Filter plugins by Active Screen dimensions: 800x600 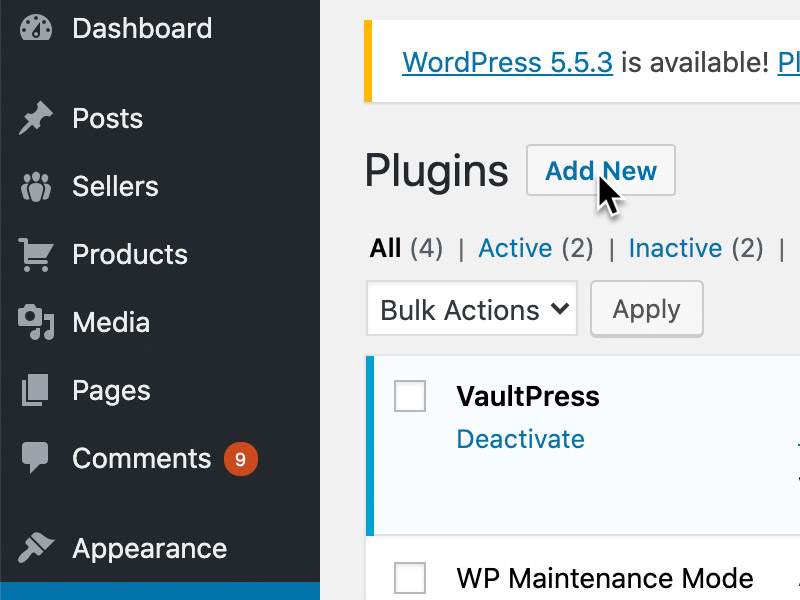click(515, 248)
